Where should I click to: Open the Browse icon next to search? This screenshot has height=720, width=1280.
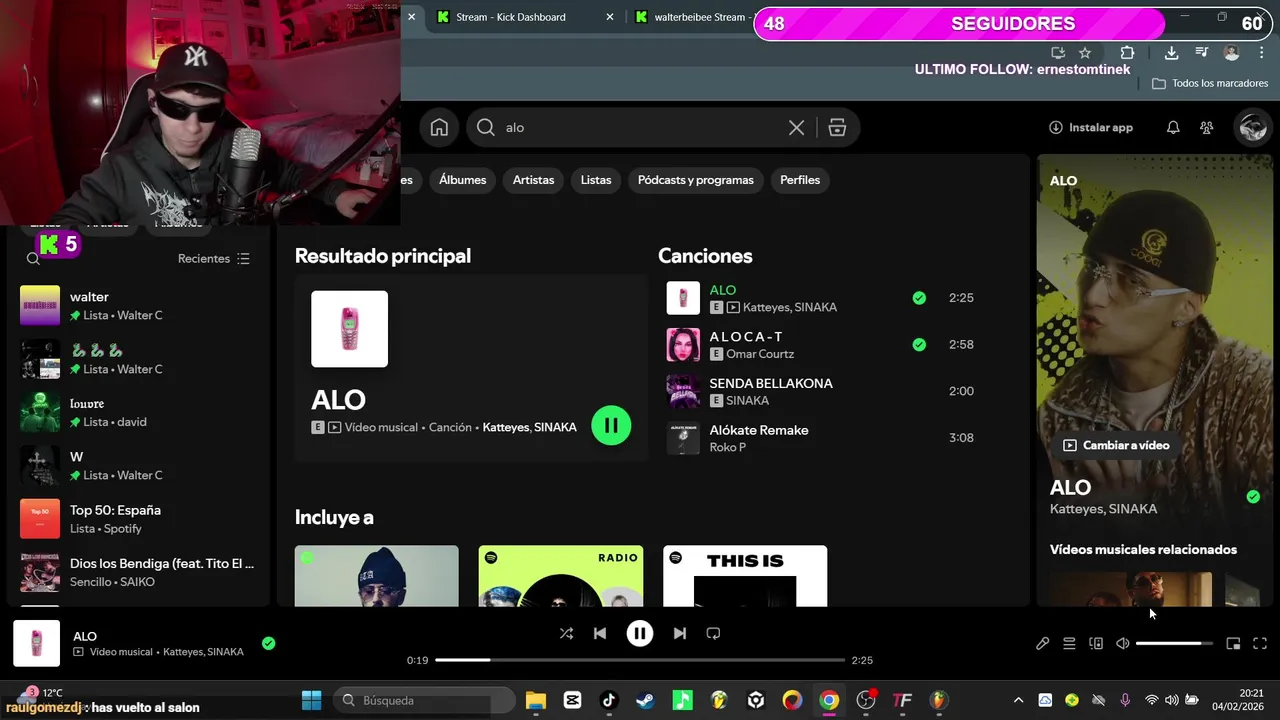tap(837, 127)
